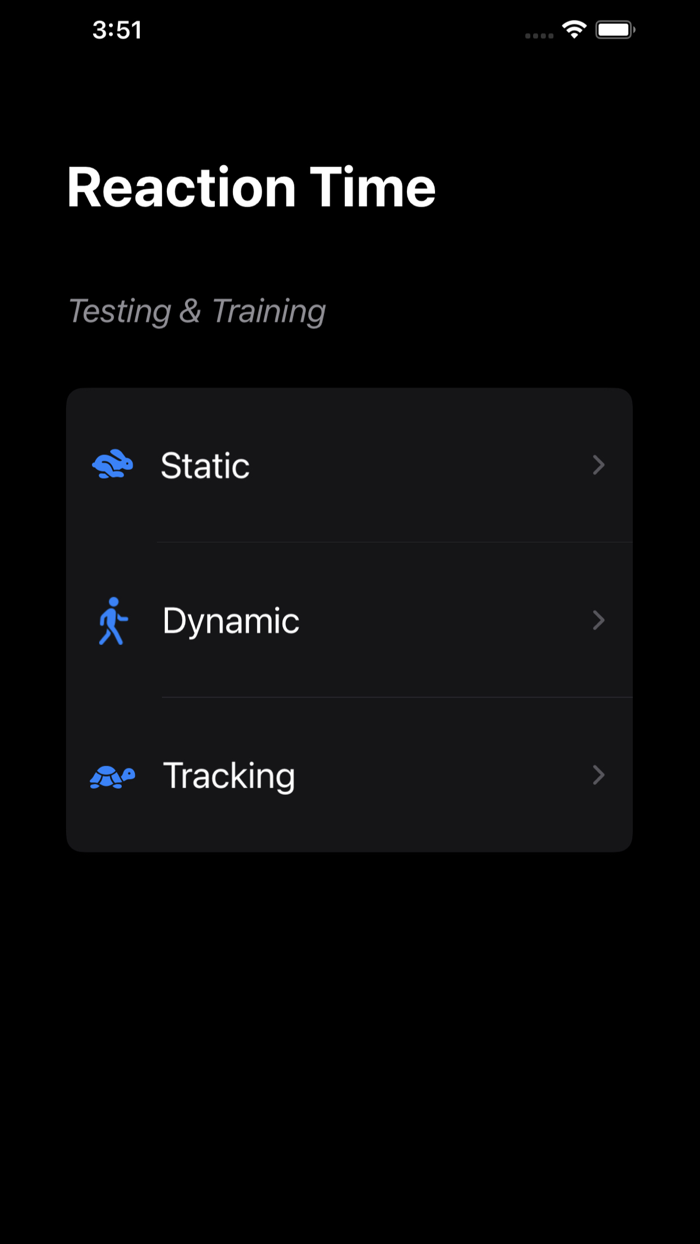The height and width of the screenshot is (1244, 700).
Task: Choose the blue person icon for Dynamic mode
Action: 112,620
